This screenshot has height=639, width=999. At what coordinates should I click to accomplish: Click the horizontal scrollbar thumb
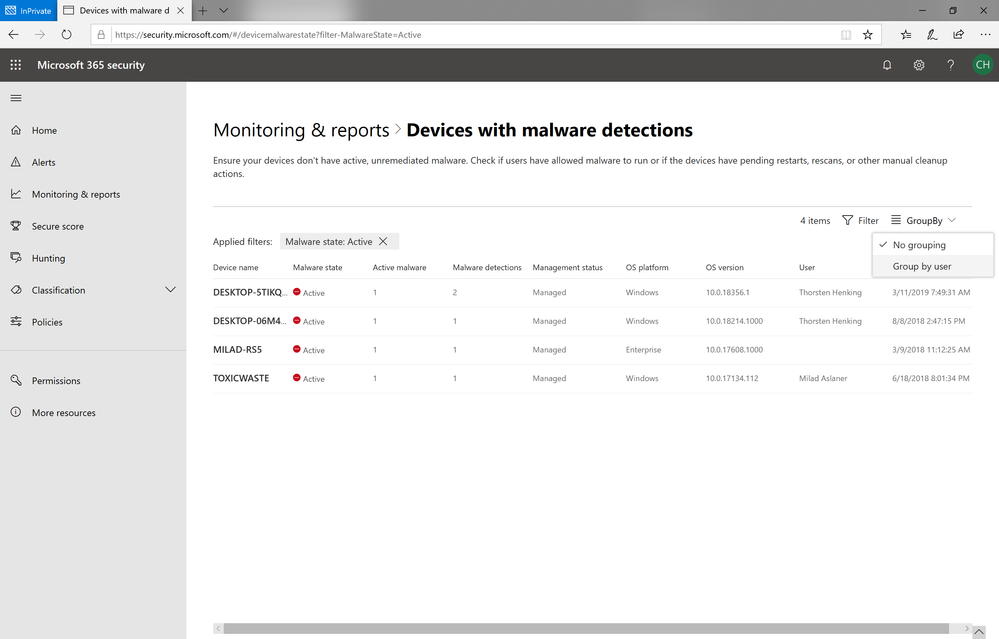coord(586,629)
